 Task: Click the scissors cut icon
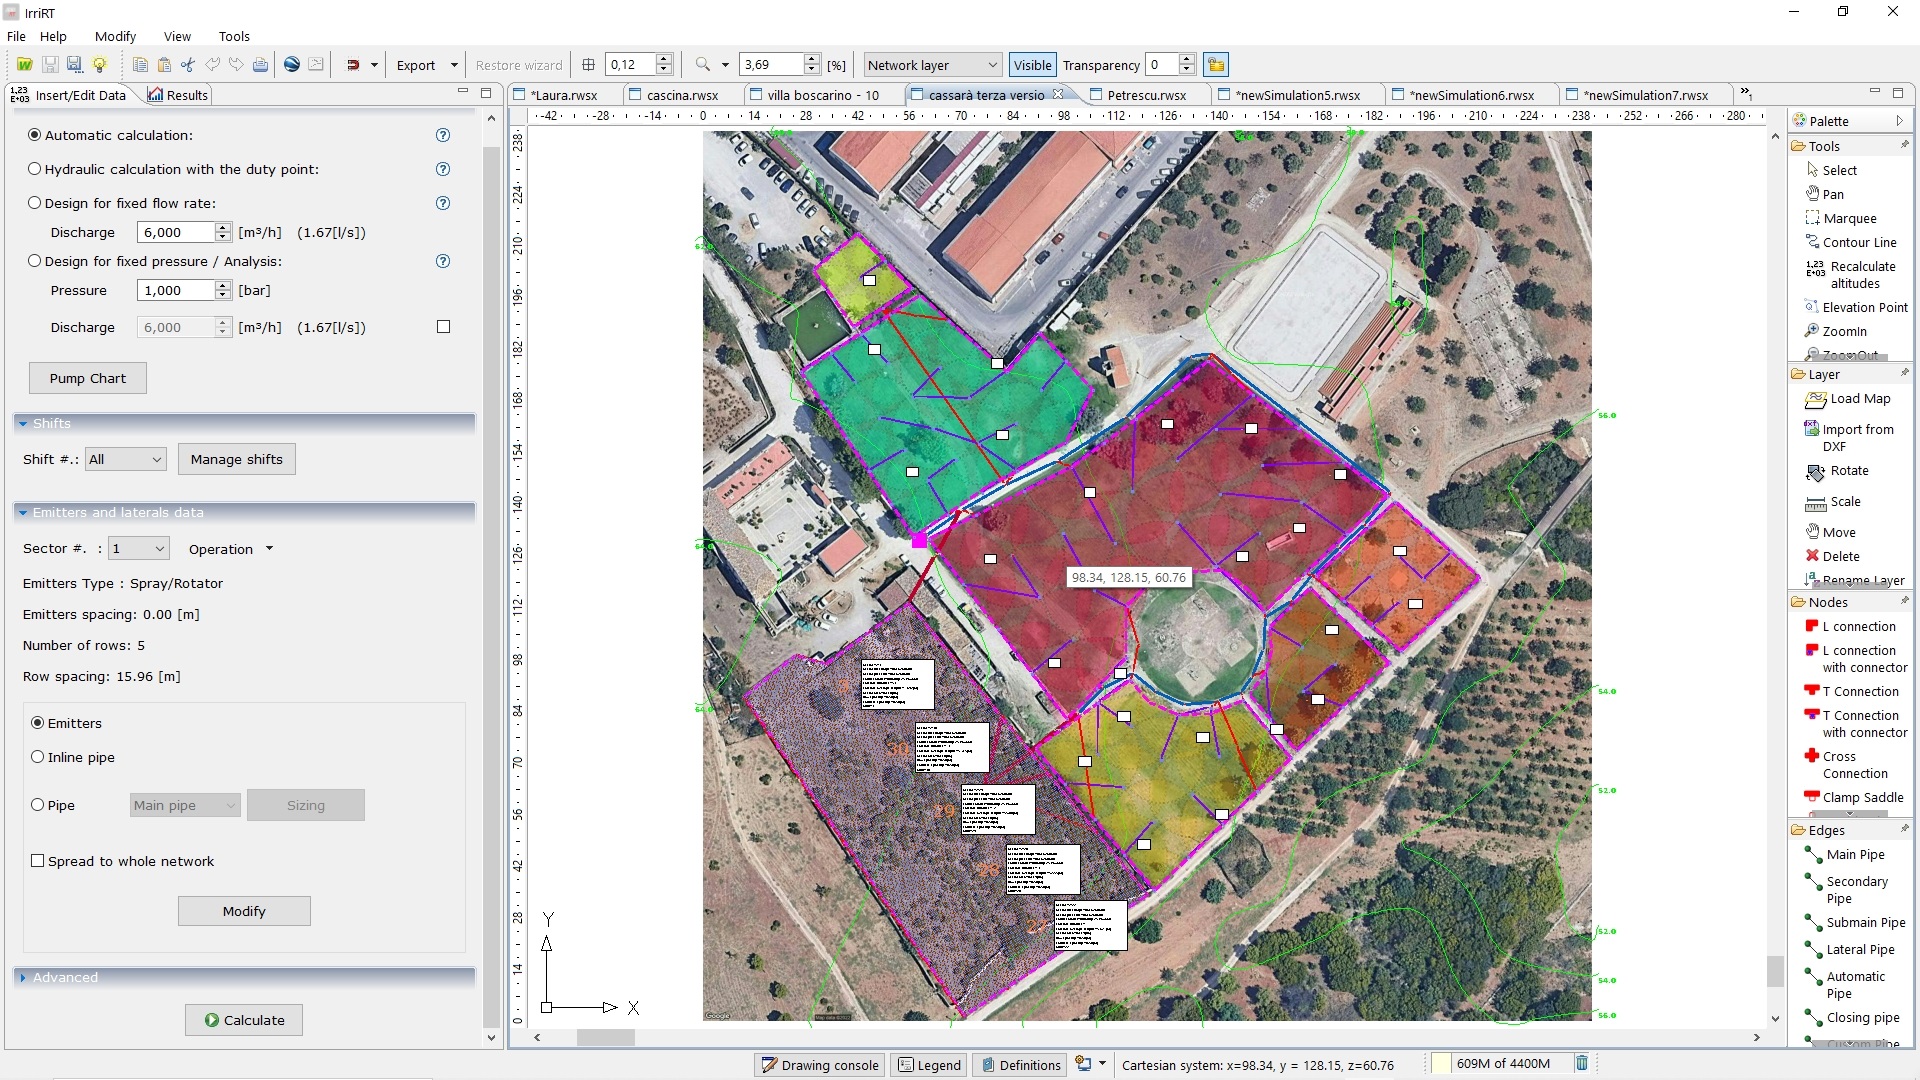coord(187,65)
